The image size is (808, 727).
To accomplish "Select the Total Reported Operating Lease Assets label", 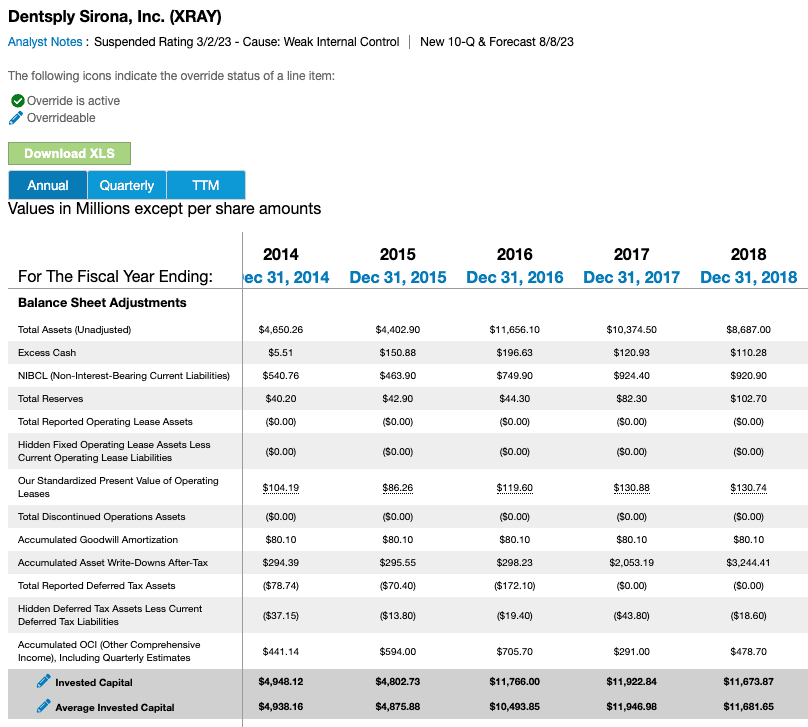I will click(105, 421).
